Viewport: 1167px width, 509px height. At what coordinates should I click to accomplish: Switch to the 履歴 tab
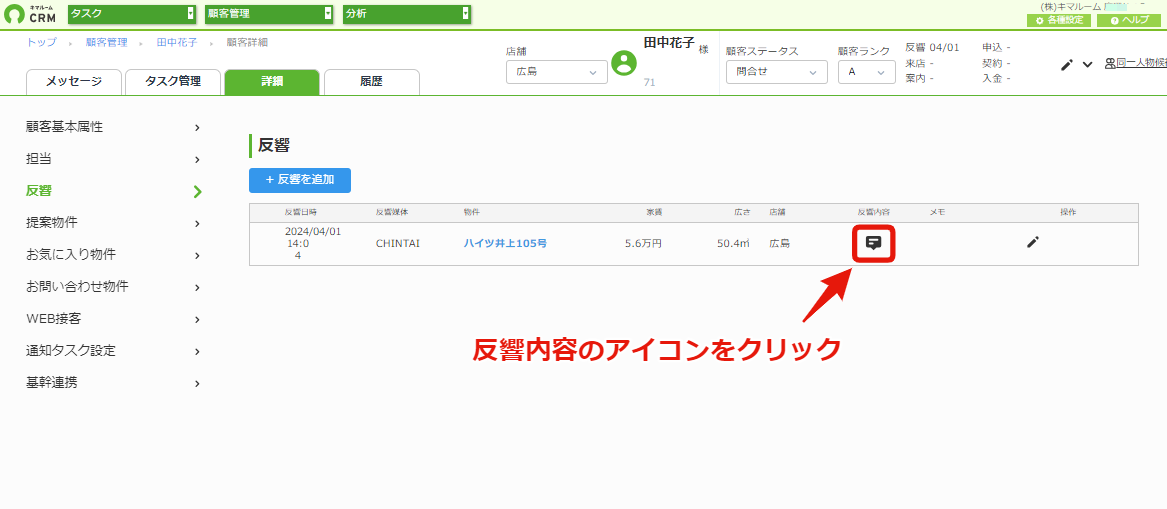[x=371, y=82]
